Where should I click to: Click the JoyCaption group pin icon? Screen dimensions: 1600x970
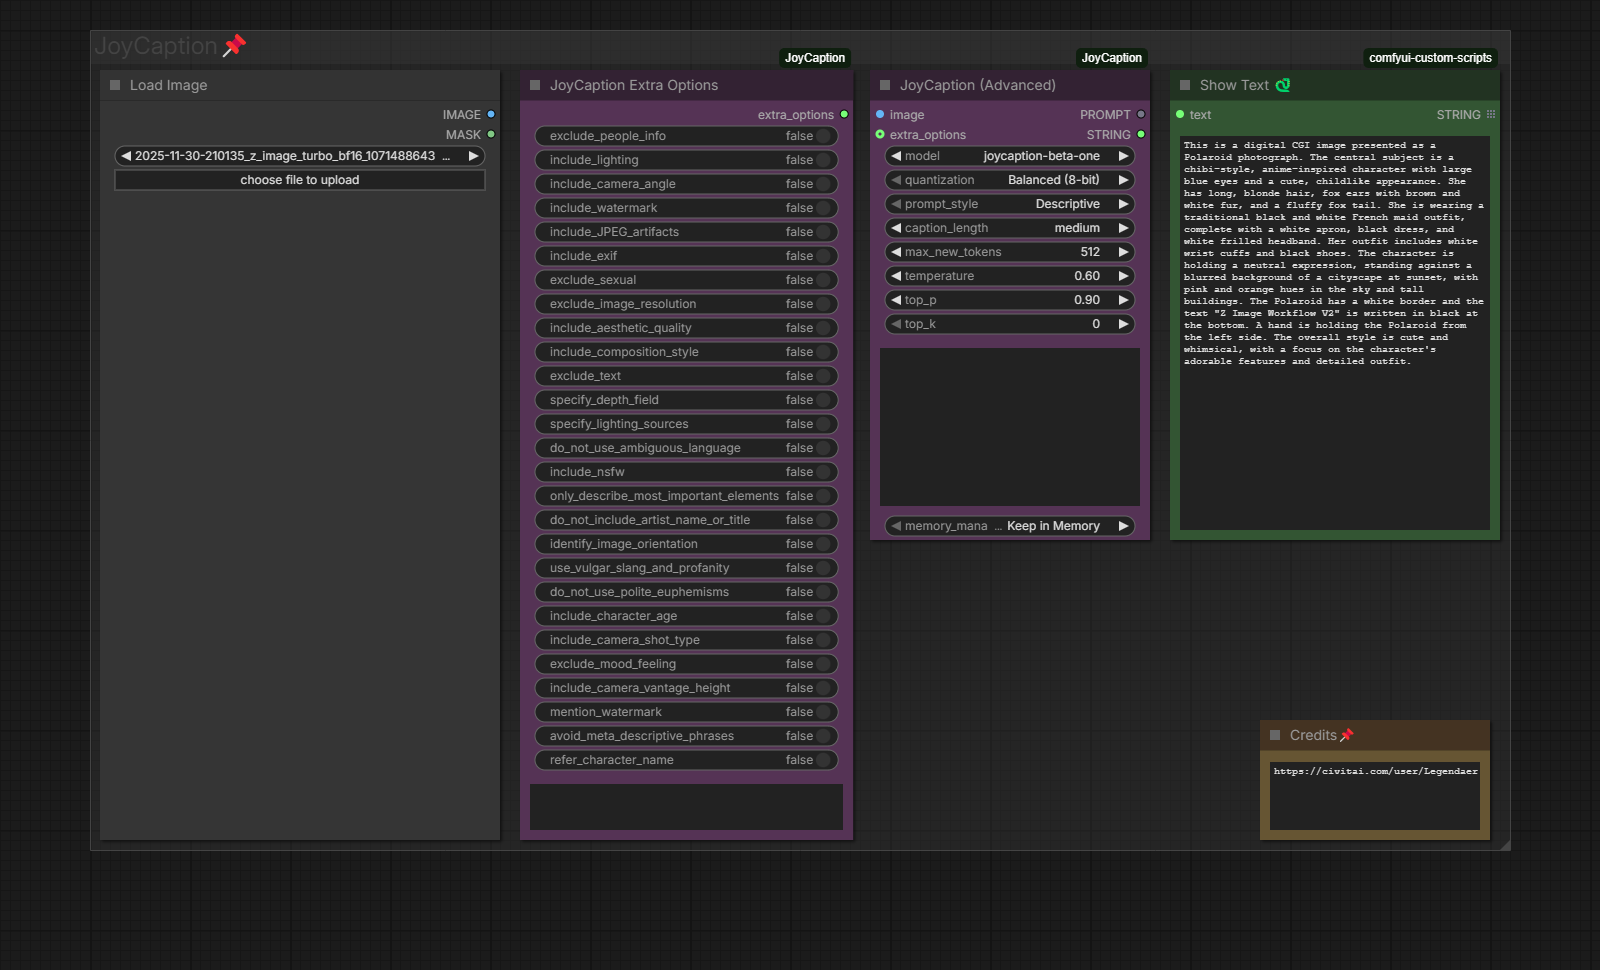pyautogui.click(x=234, y=45)
